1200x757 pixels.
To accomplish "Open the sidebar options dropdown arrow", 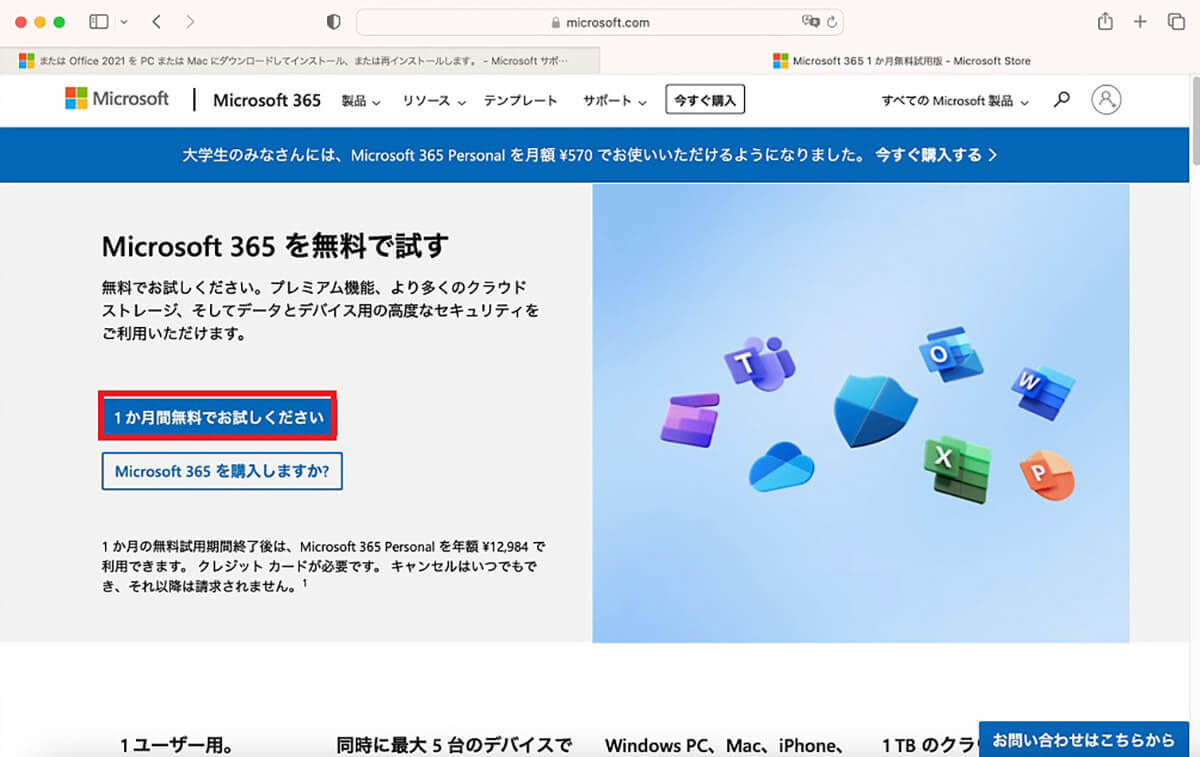I will coord(124,21).
